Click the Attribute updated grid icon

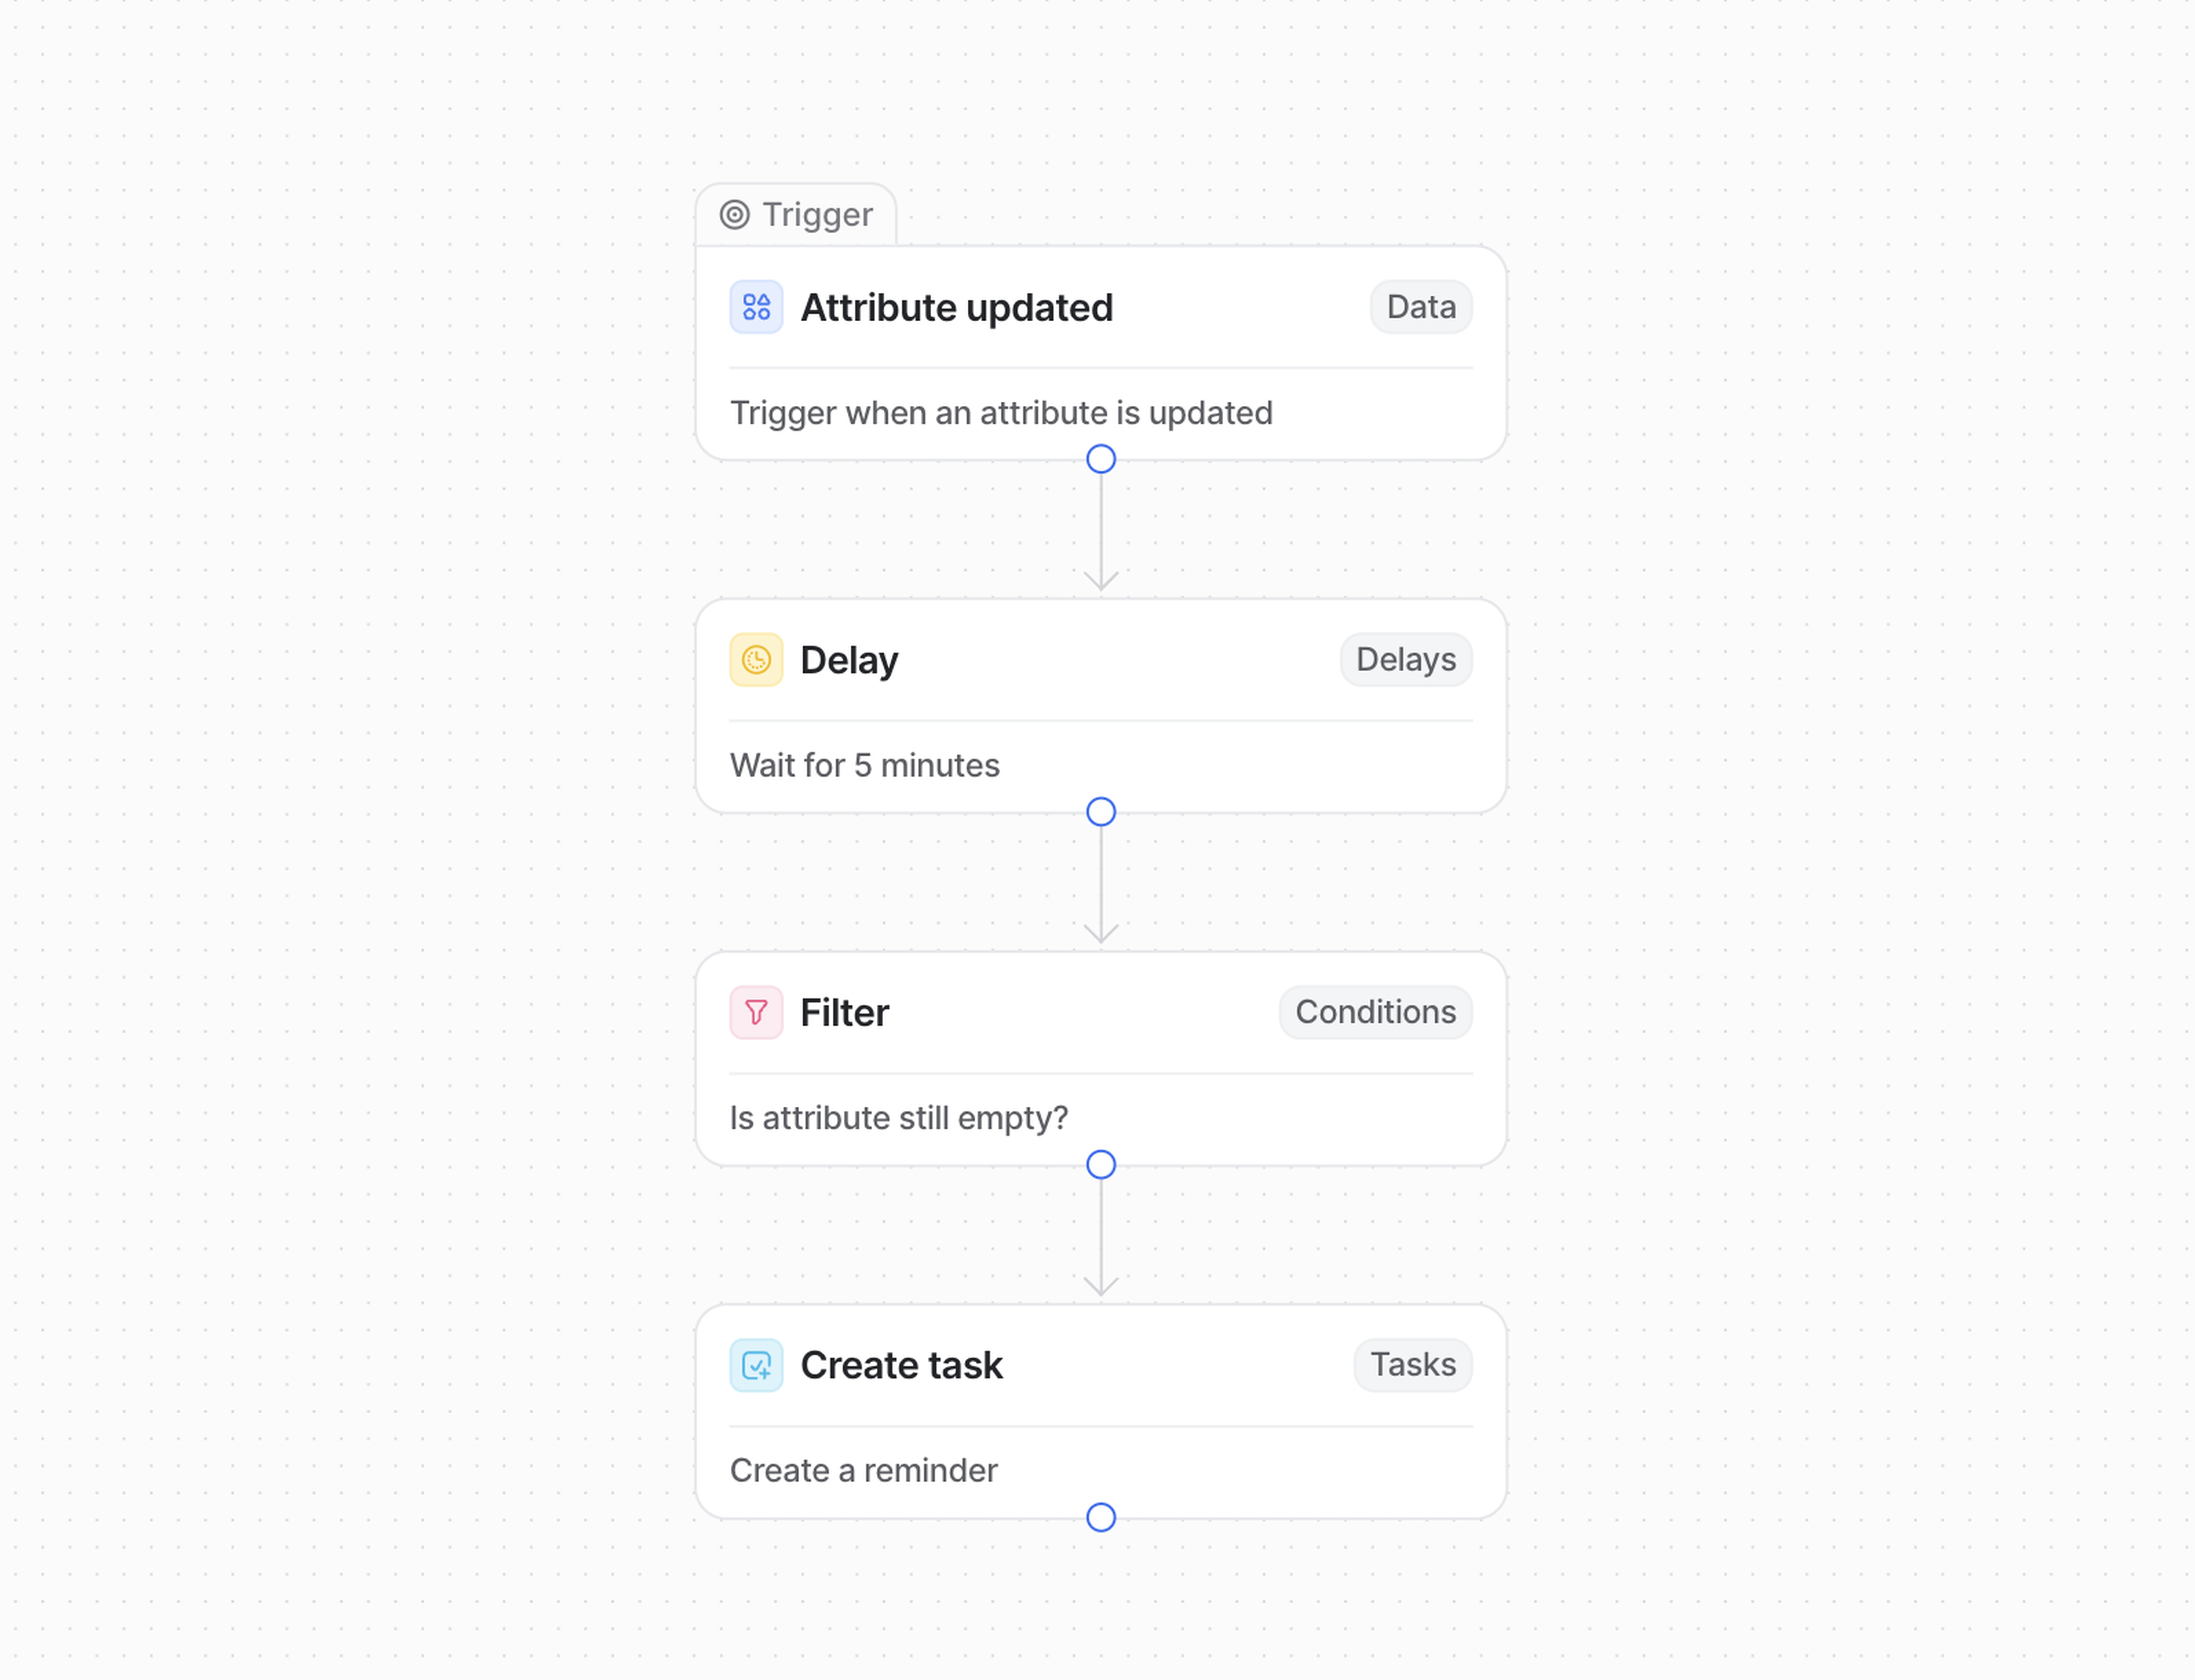756,307
